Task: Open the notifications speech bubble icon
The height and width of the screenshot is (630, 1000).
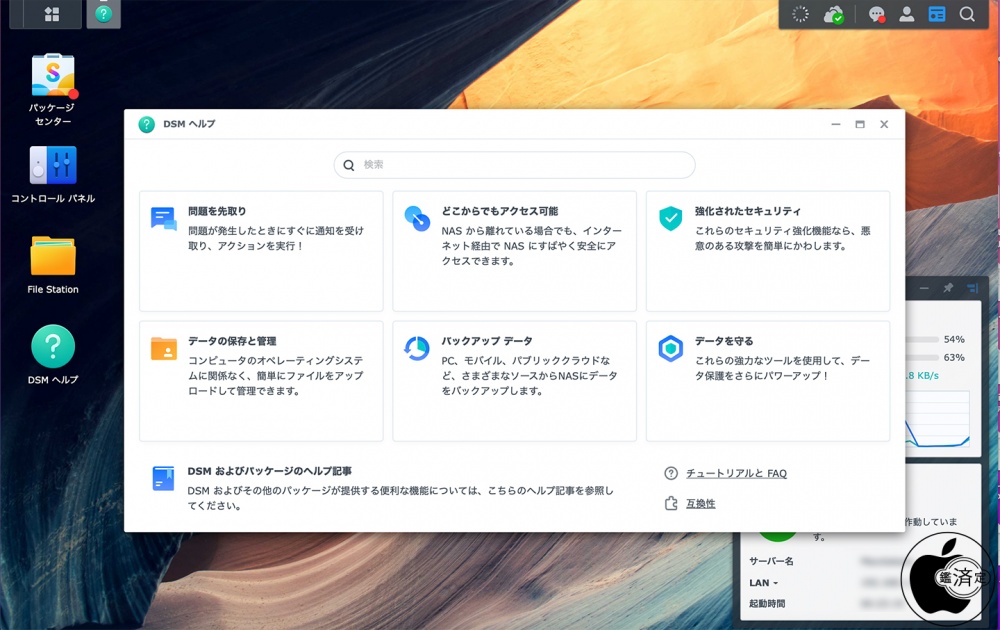Action: (x=877, y=14)
